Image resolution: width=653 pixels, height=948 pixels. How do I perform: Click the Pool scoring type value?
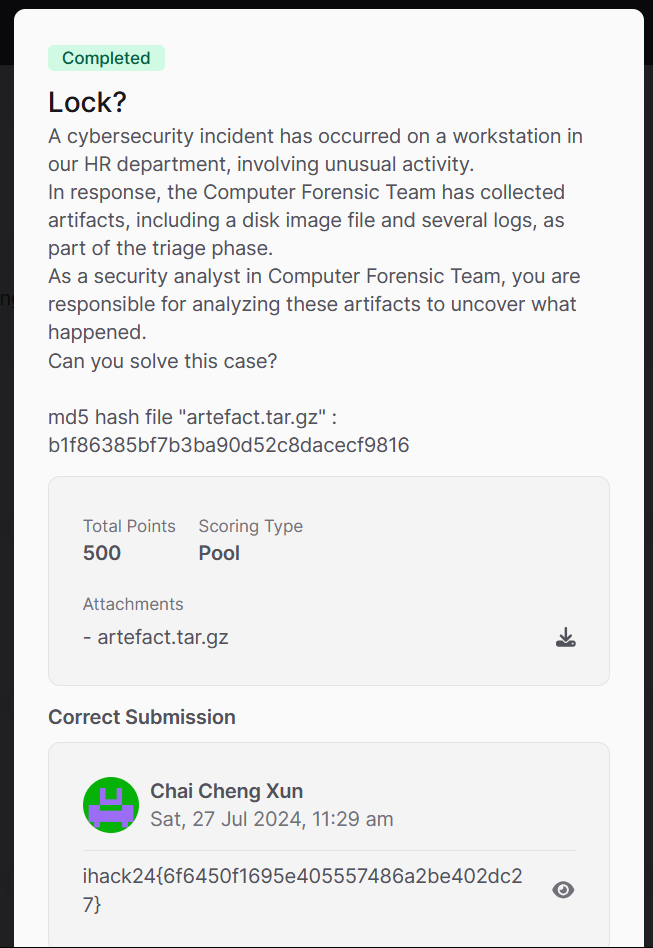click(x=219, y=553)
